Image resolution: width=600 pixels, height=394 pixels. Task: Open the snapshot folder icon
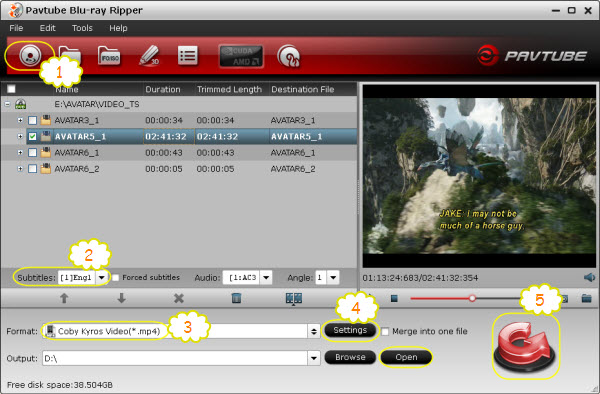point(587,298)
